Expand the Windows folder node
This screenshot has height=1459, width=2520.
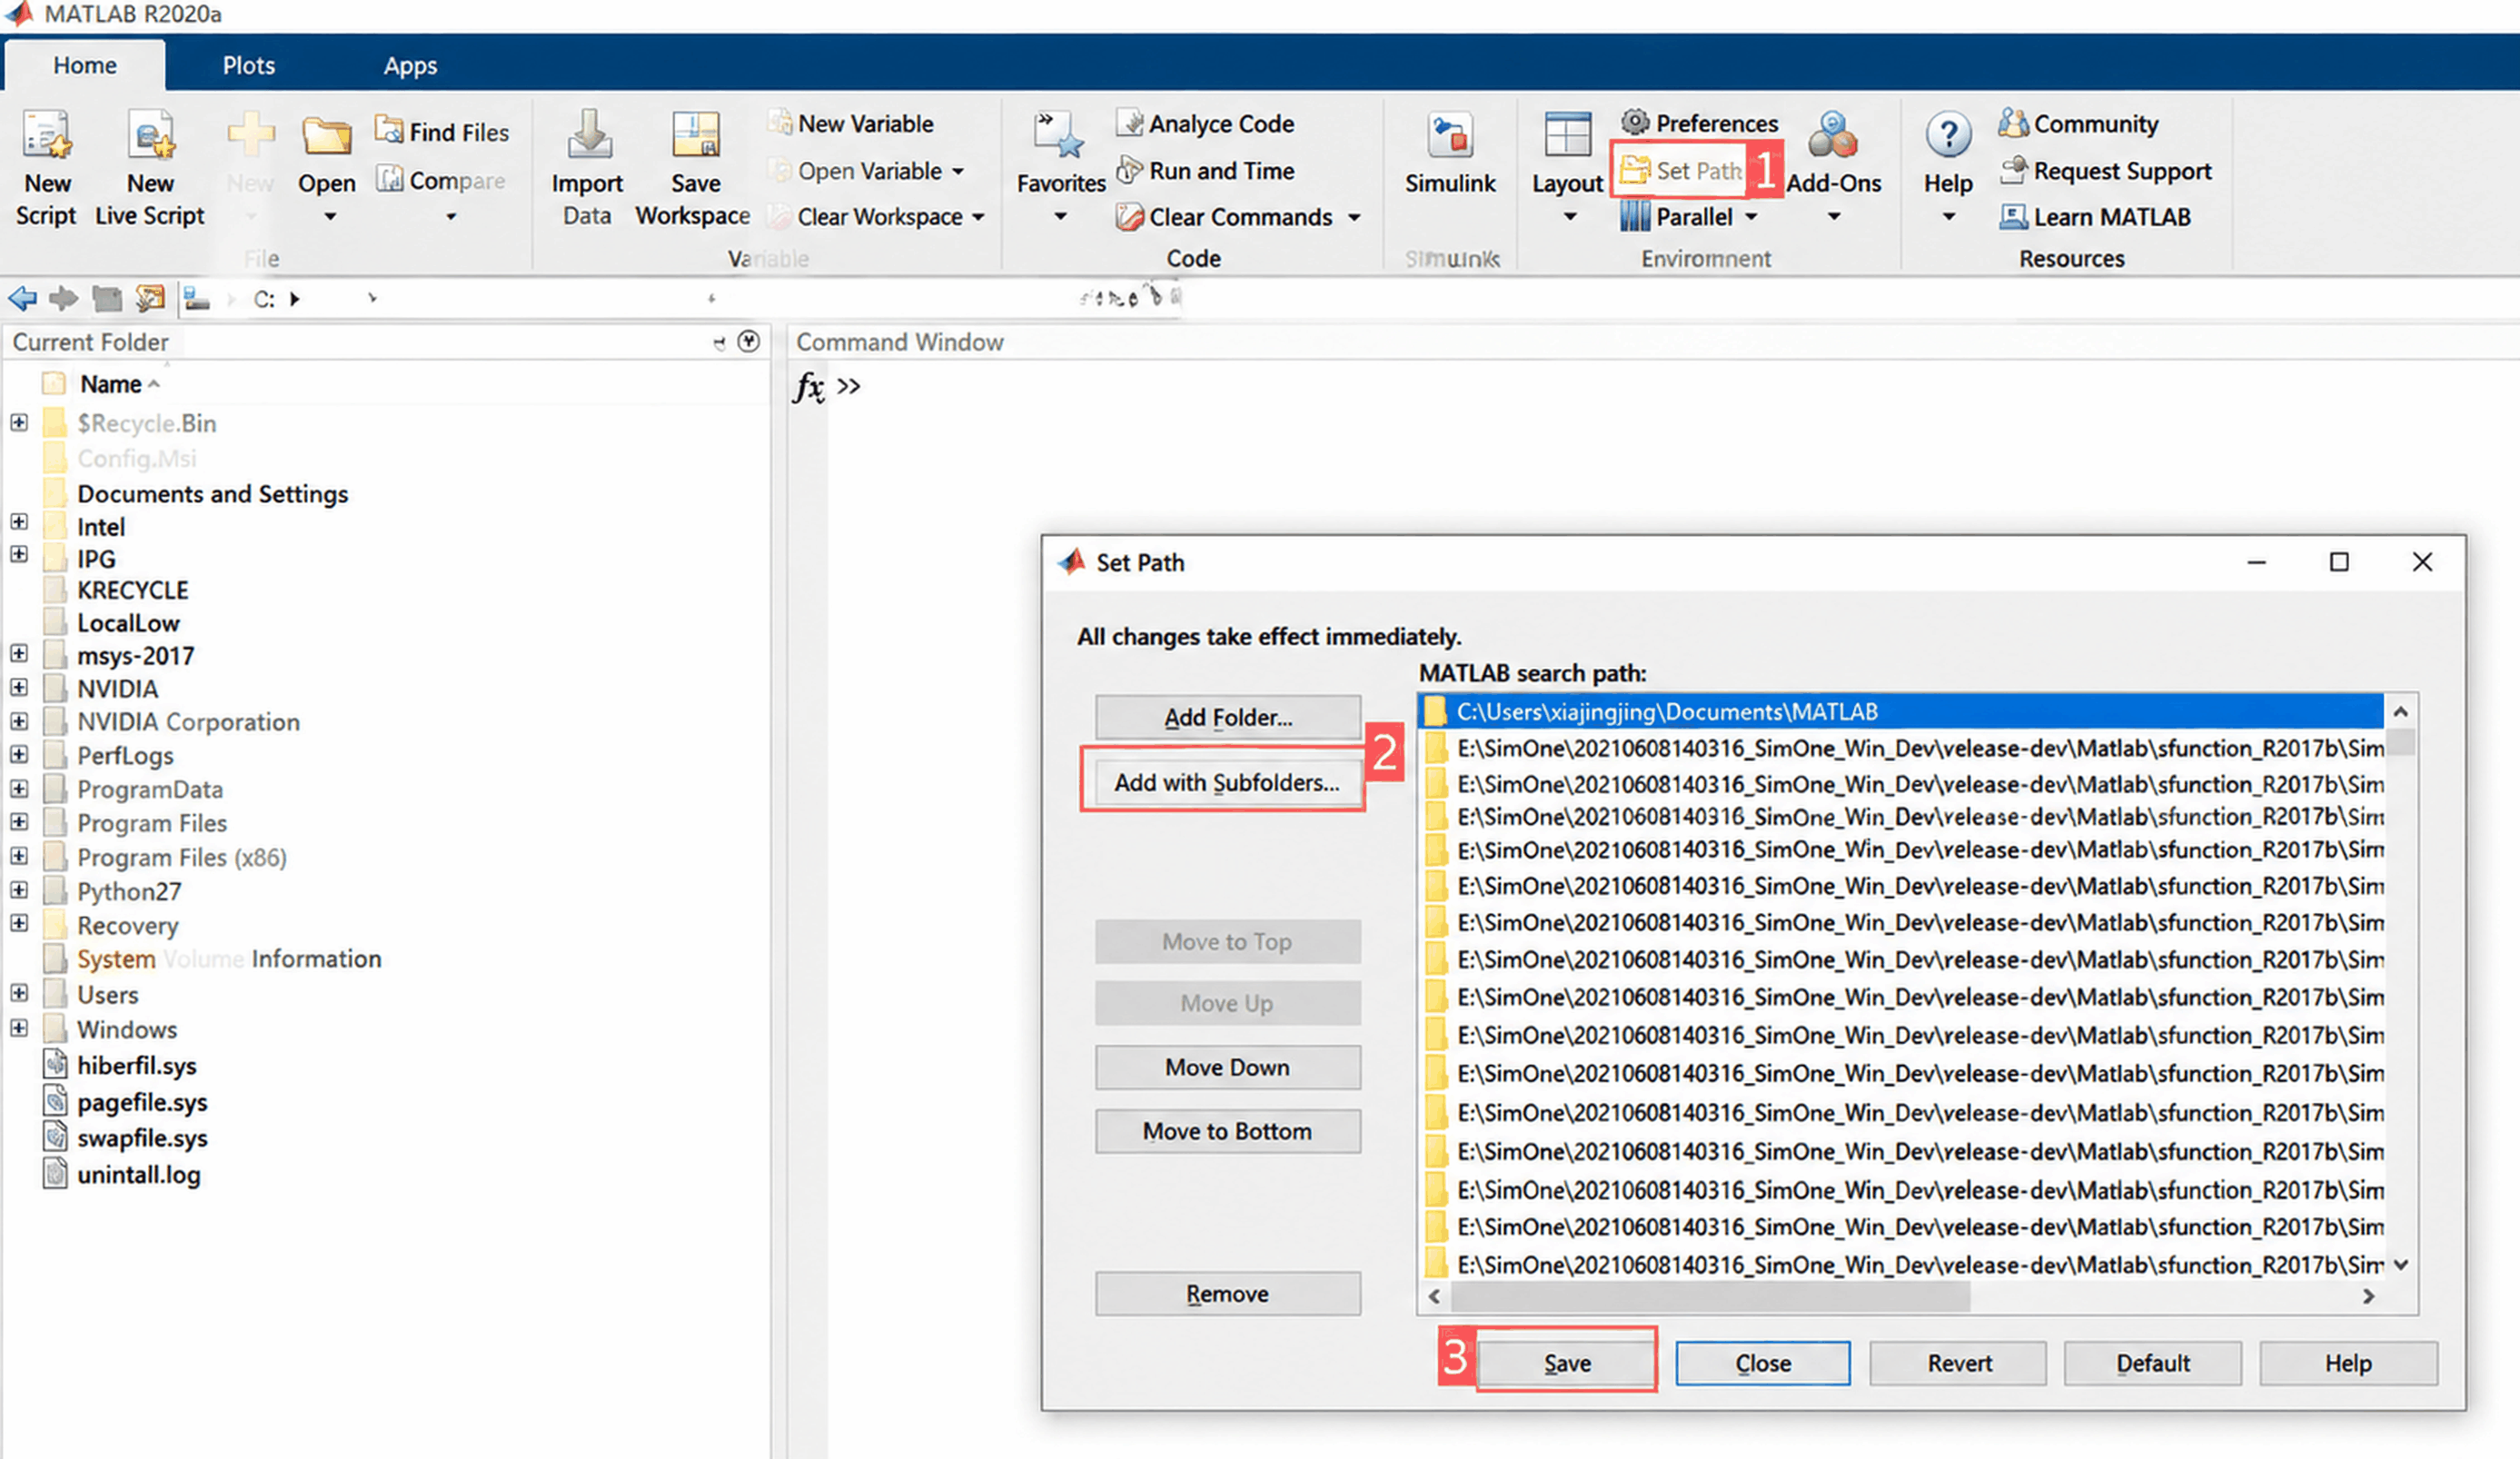click(19, 1027)
